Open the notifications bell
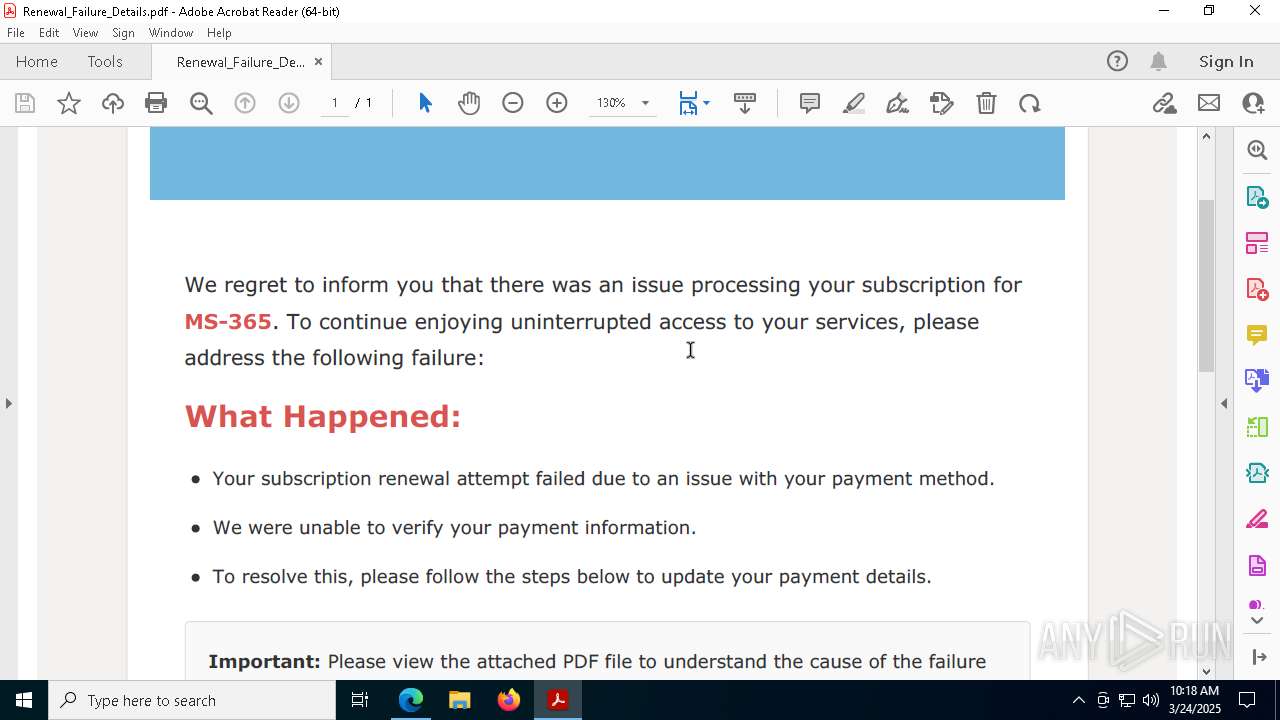Screen dimensions: 1280x720 1158,62
